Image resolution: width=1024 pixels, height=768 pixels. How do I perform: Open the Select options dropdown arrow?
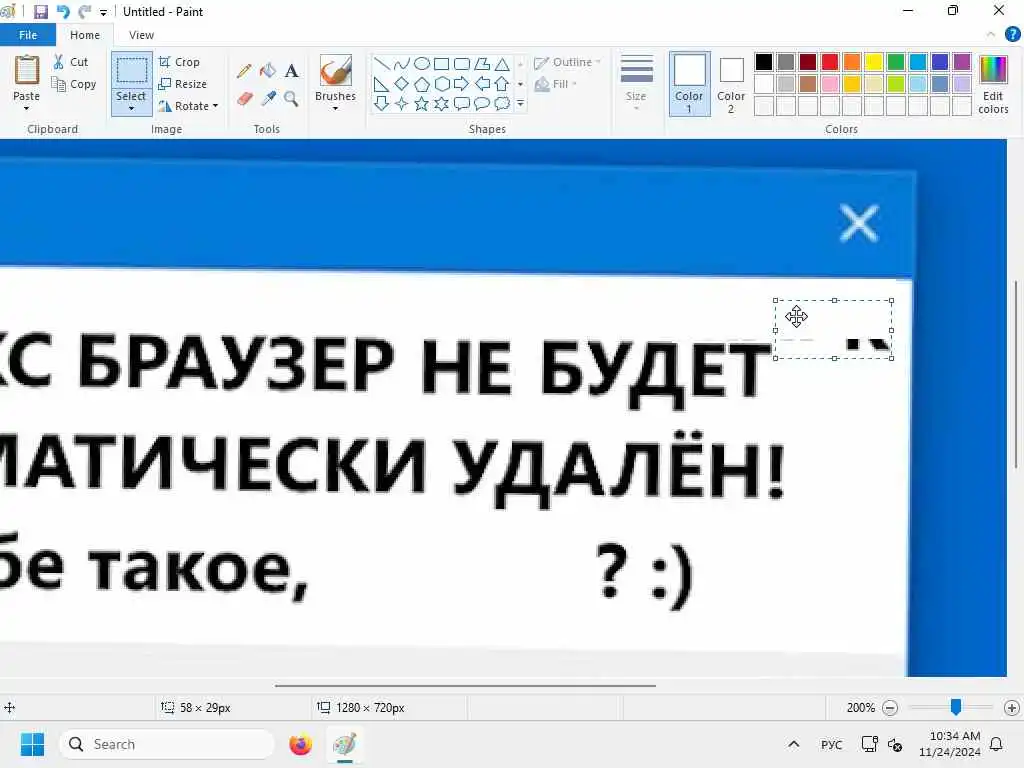[x=131, y=108]
